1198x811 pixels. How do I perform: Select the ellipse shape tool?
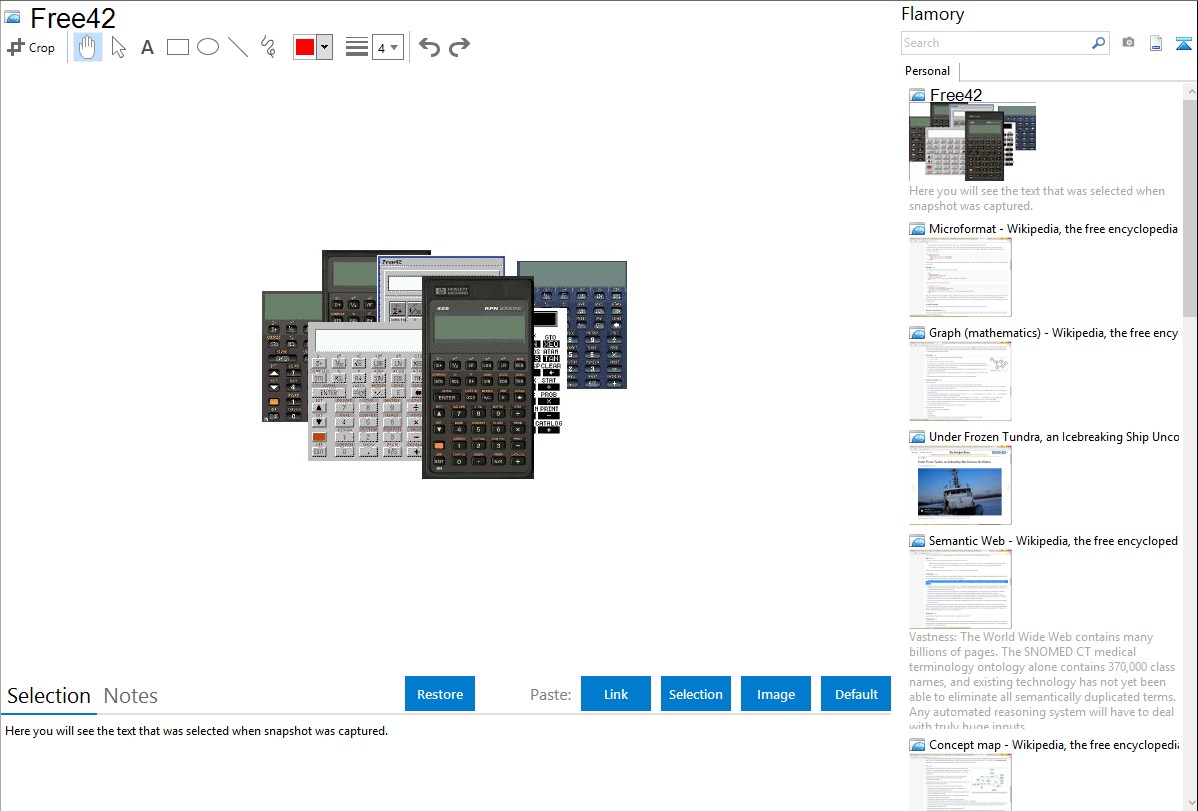[x=208, y=47]
